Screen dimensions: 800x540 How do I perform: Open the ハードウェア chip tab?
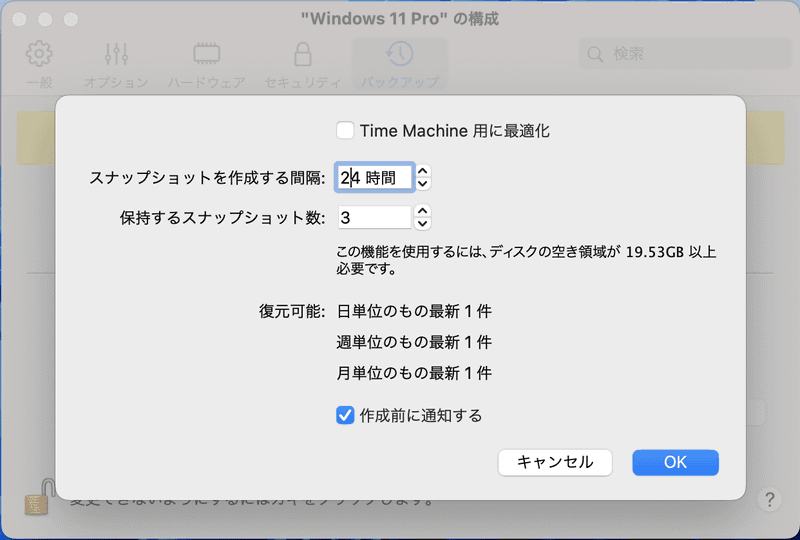click(x=207, y=65)
